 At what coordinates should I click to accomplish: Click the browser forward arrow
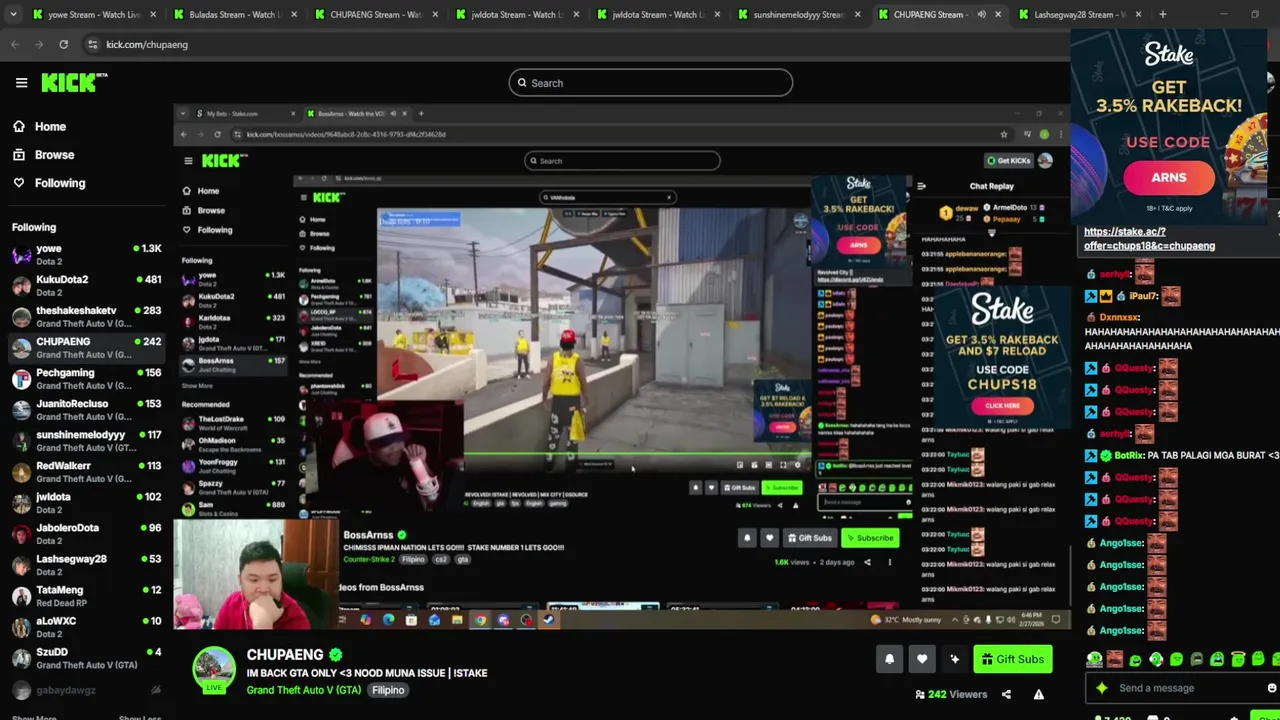[39, 44]
